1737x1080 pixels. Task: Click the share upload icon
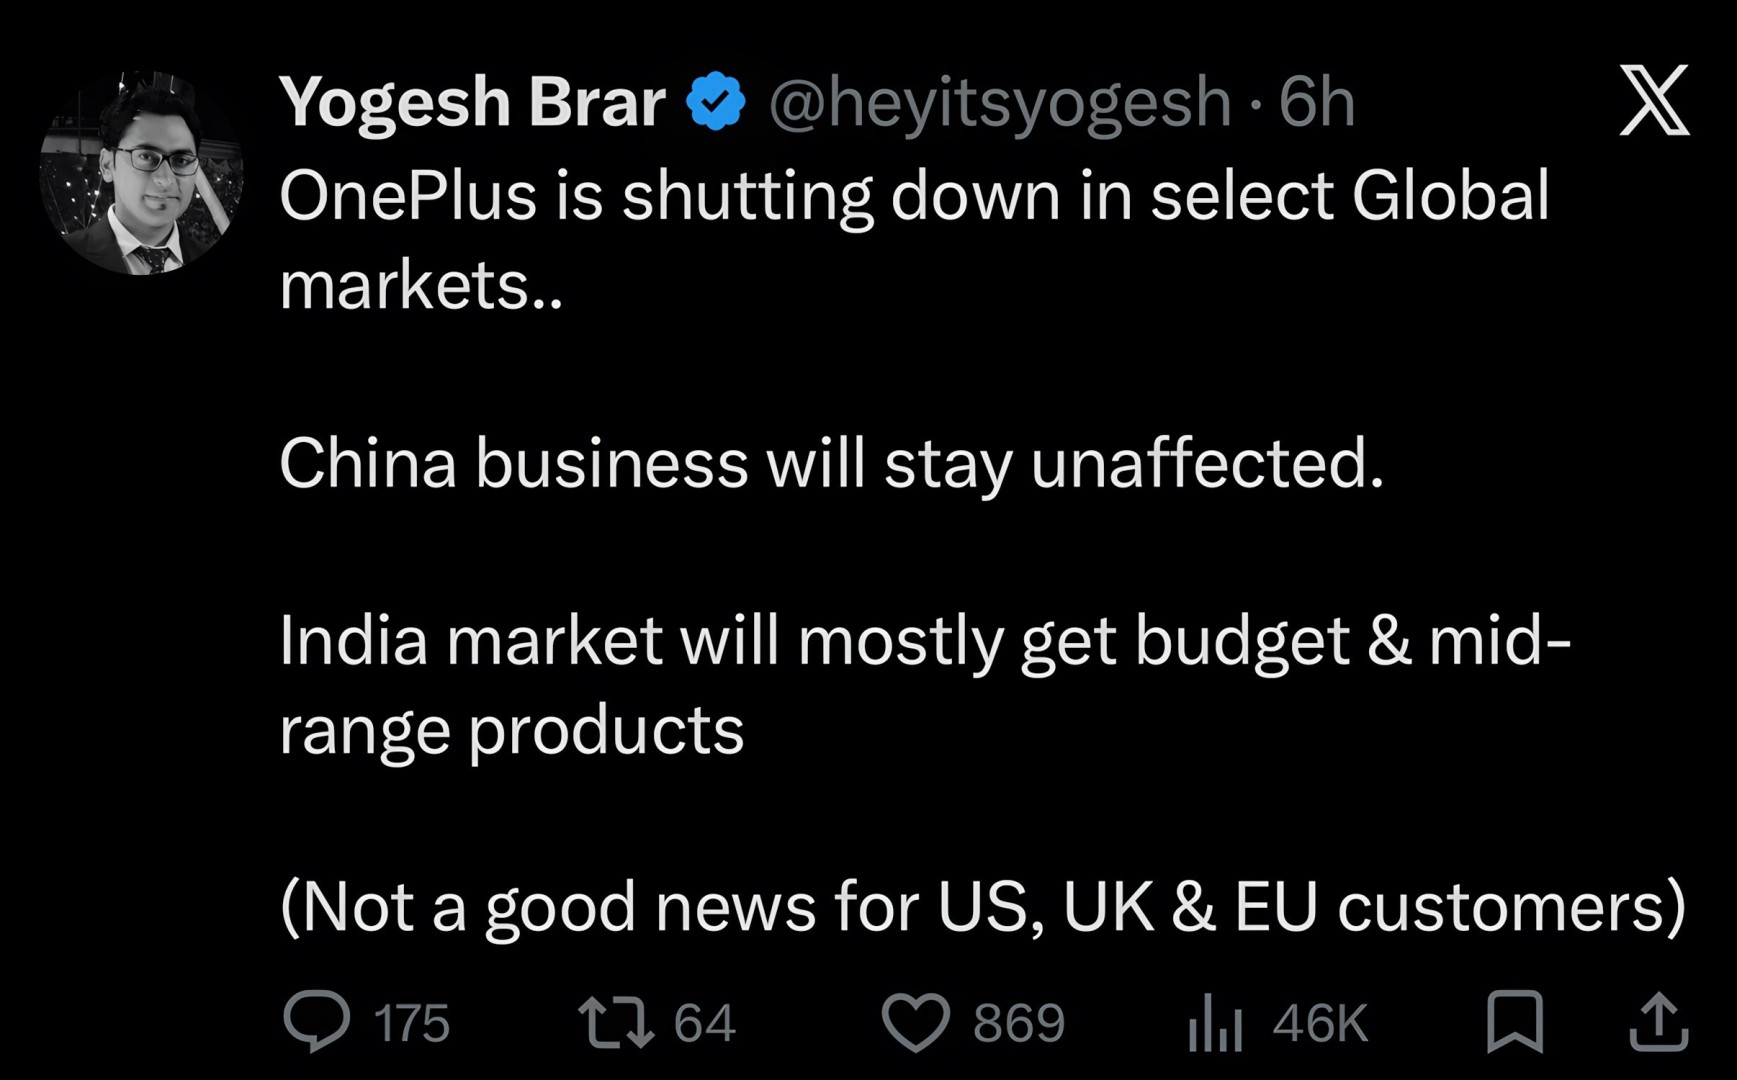coord(1659,1021)
